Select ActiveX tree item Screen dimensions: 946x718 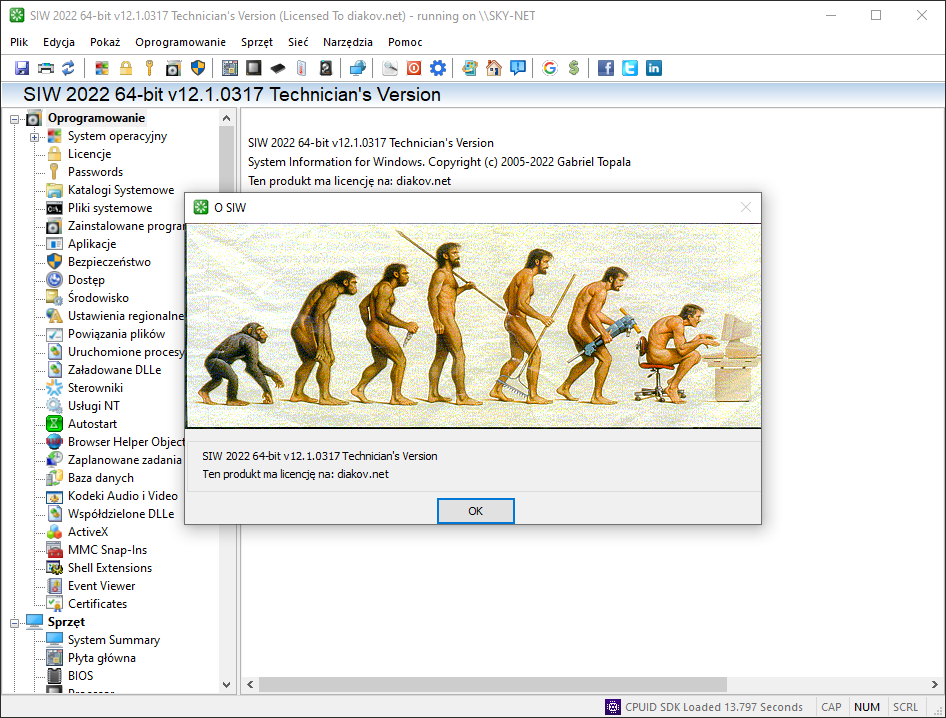(88, 532)
